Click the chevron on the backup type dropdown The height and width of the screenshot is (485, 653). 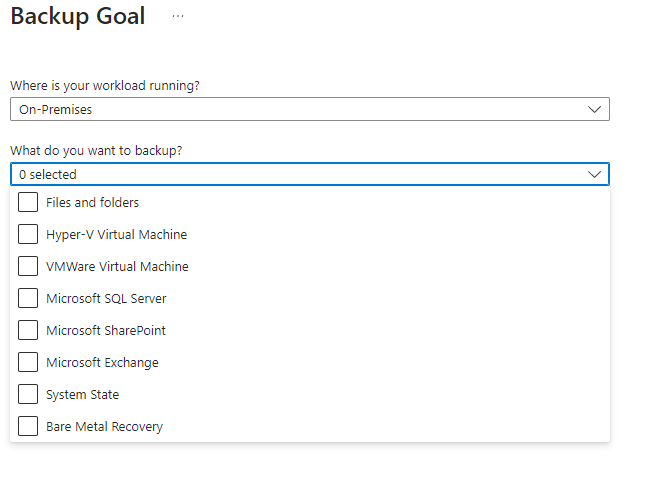595,174
